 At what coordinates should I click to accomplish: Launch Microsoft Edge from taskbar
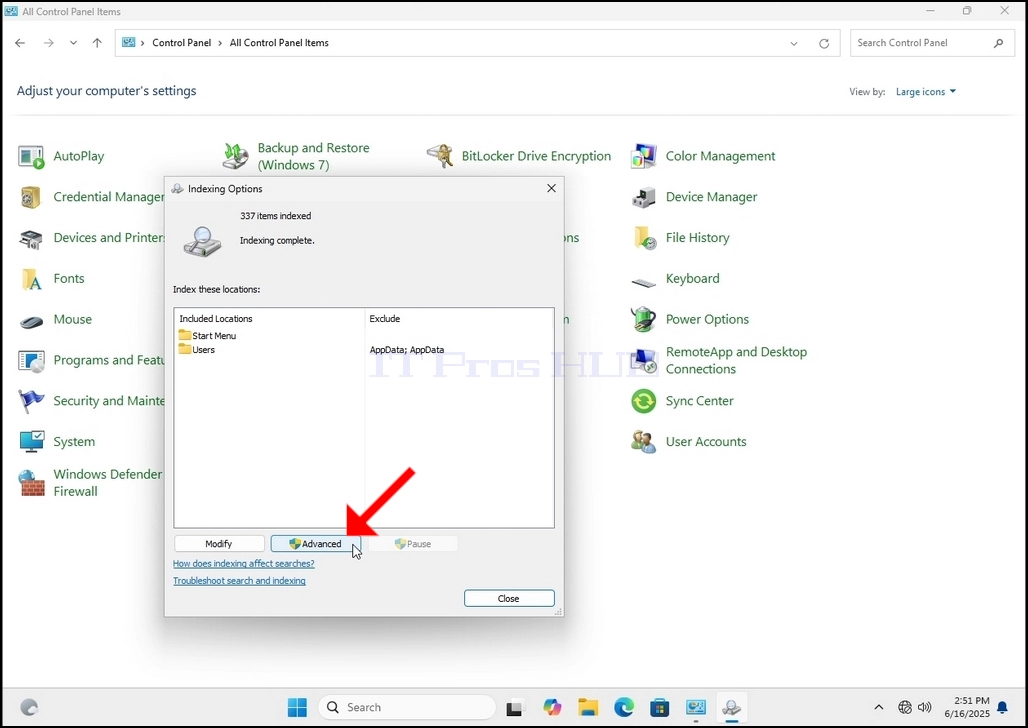623,708
